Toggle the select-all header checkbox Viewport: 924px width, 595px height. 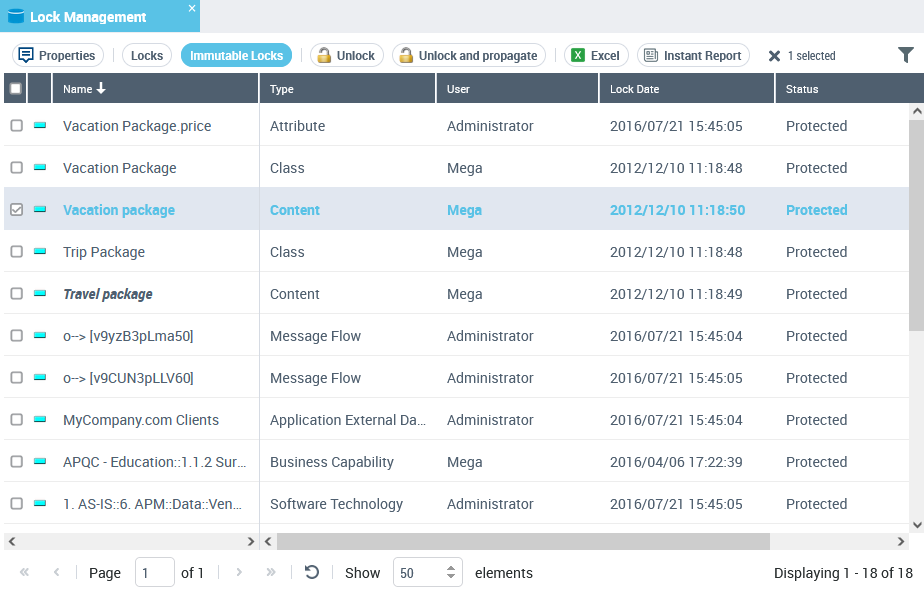(16, 89)
